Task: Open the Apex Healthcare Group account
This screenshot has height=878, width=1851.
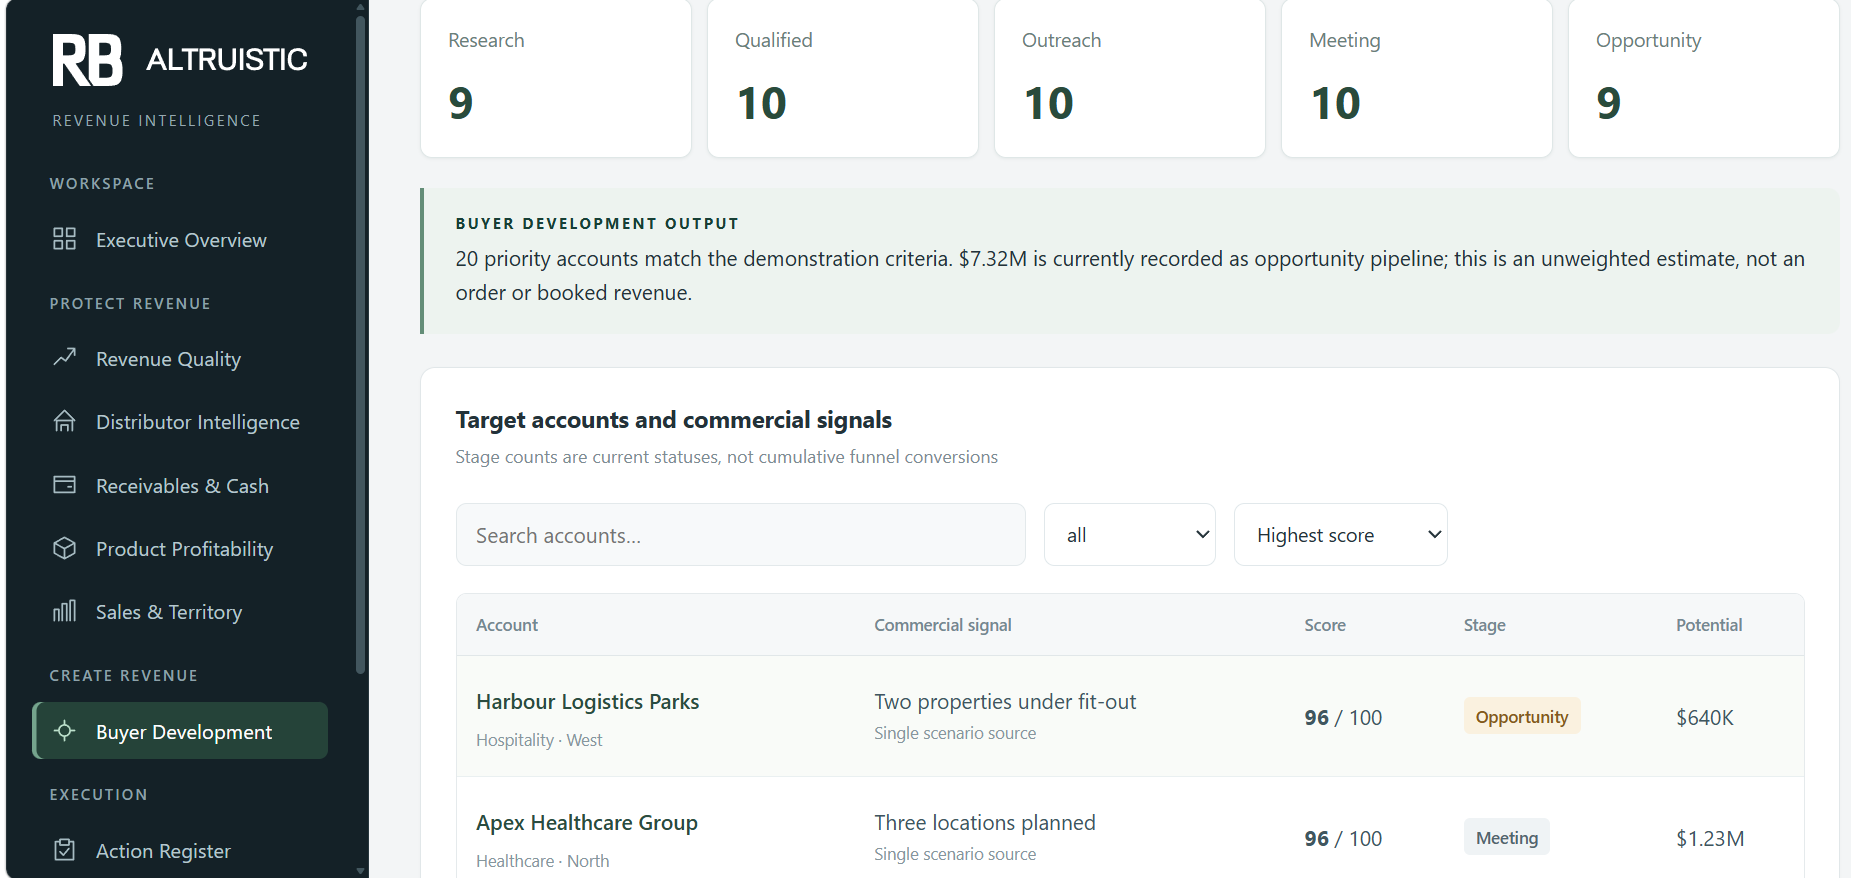Action: tap(587, 823)
